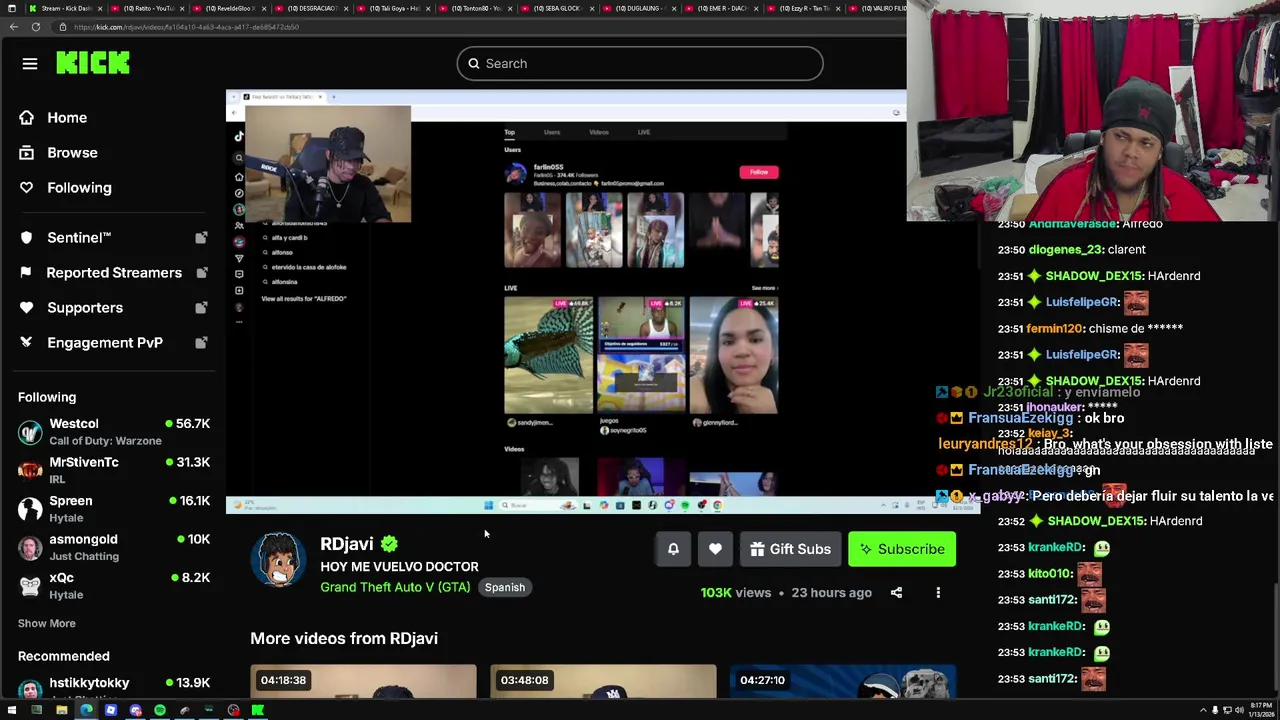This screenshot has width=1280, height=720.
Task: Open the video thumbnail with duration 04:27:10
Action: tap(843, 682)
